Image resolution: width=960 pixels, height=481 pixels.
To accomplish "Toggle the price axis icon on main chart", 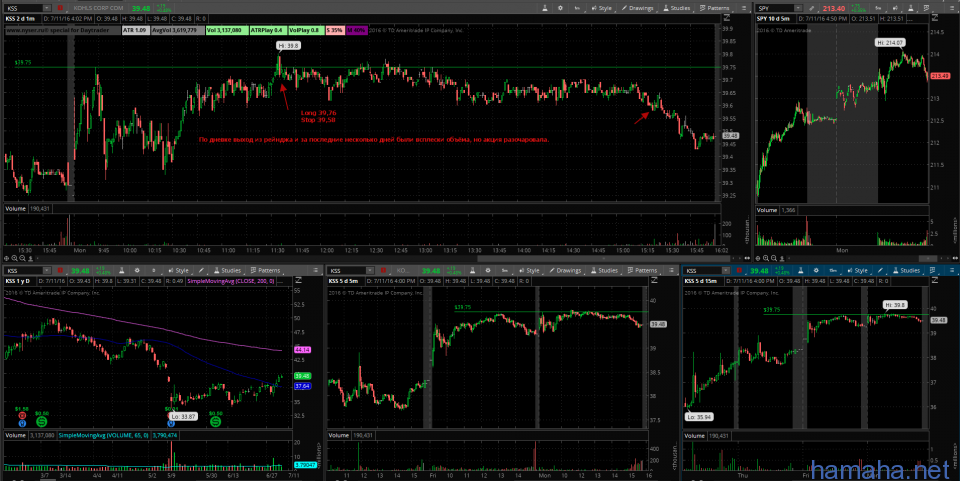I will [x=727, y=18].
